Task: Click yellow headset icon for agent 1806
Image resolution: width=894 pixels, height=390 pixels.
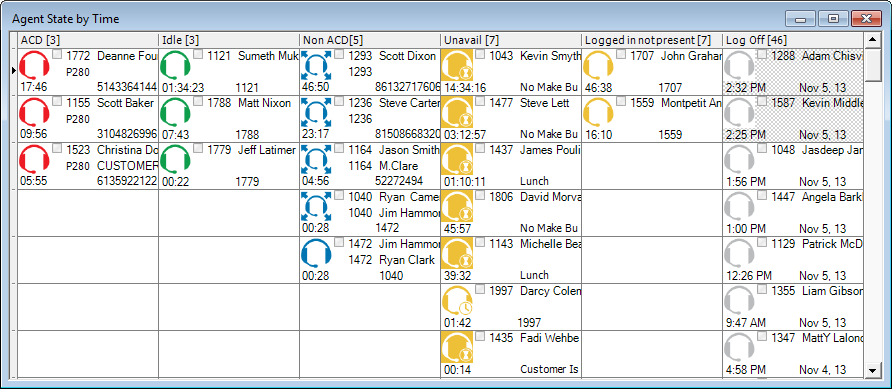Action: (457, 206)
